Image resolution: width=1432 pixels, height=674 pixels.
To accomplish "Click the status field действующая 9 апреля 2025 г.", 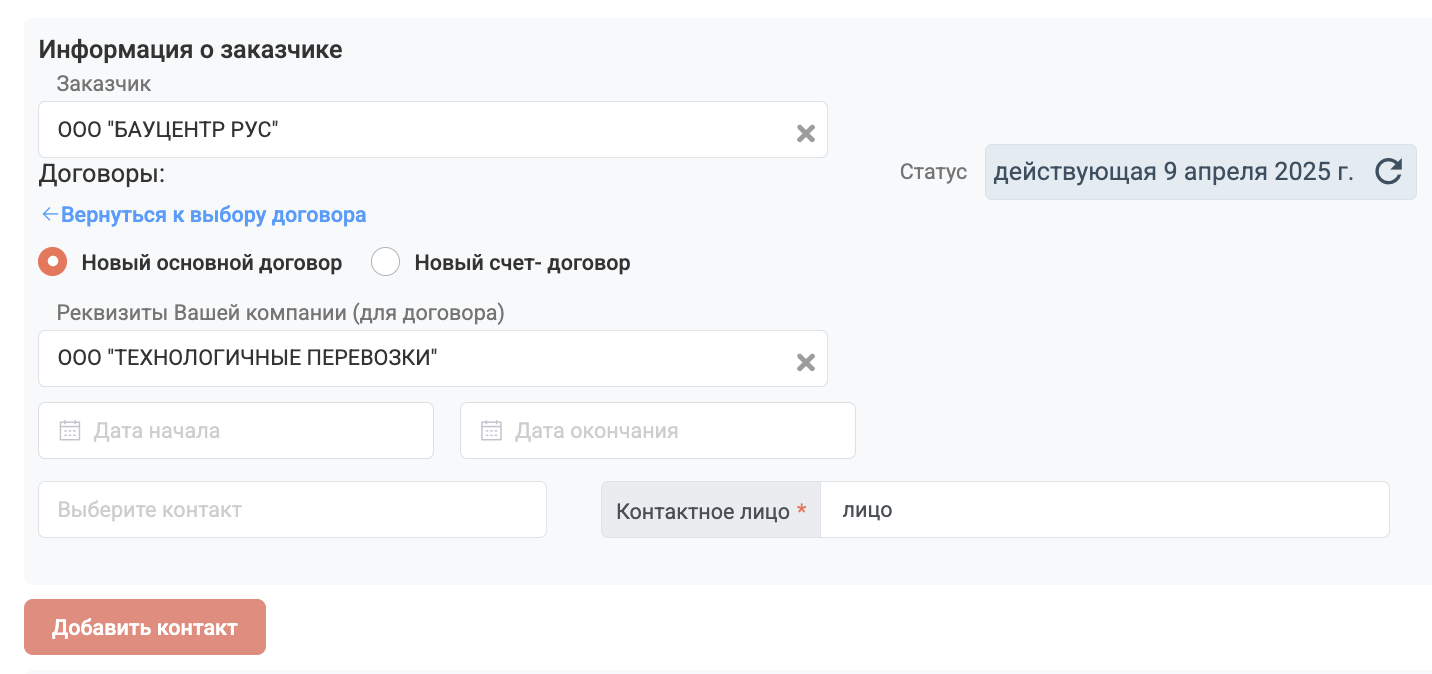I will point(1200,172).
